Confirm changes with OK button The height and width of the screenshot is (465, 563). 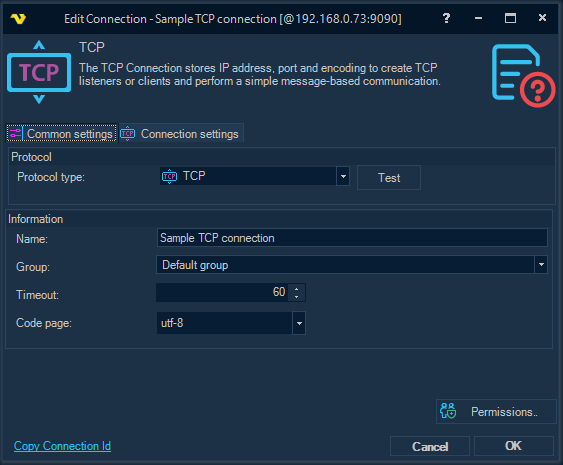click(514, 446)
